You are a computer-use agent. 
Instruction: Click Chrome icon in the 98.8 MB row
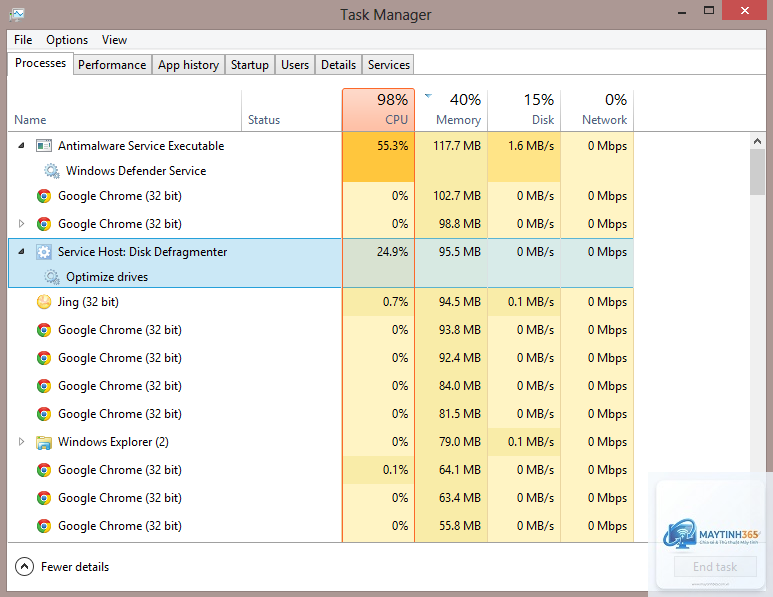coord(44,224)
